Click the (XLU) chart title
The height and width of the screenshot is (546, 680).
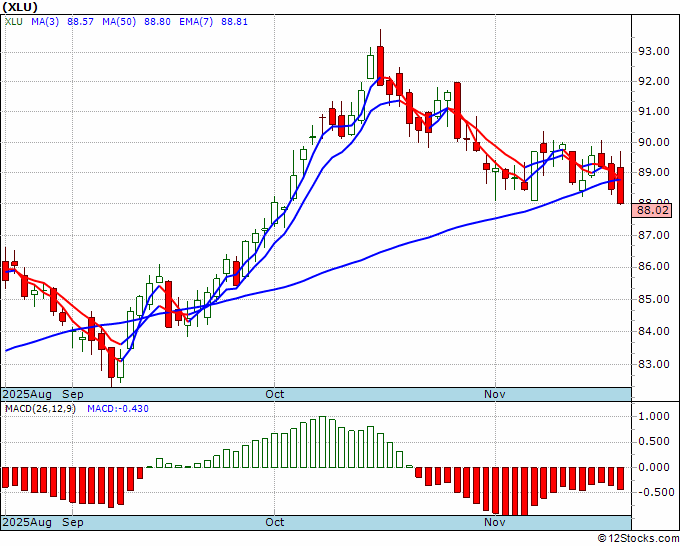20,7
